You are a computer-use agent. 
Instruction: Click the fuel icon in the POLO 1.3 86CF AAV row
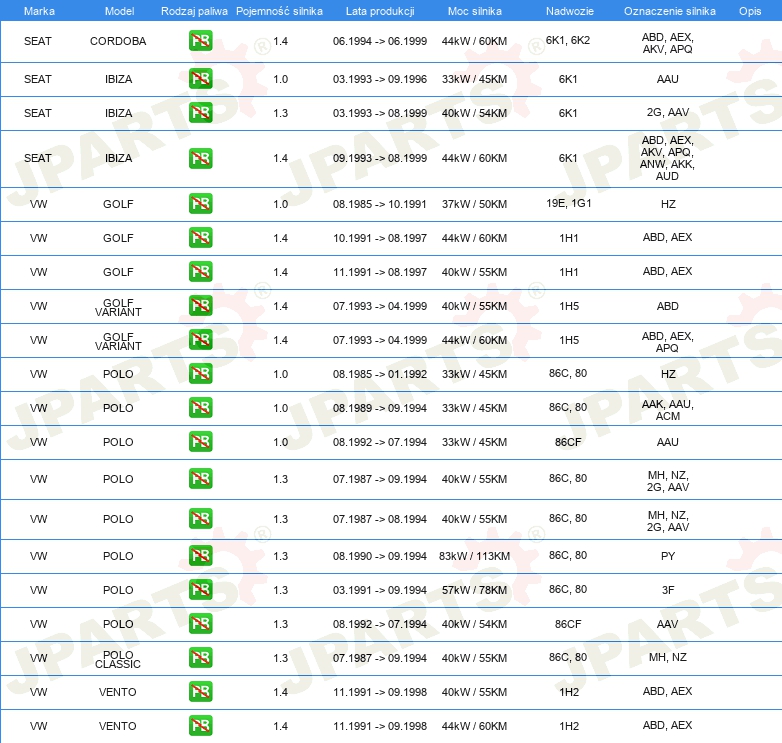(200, 624)
